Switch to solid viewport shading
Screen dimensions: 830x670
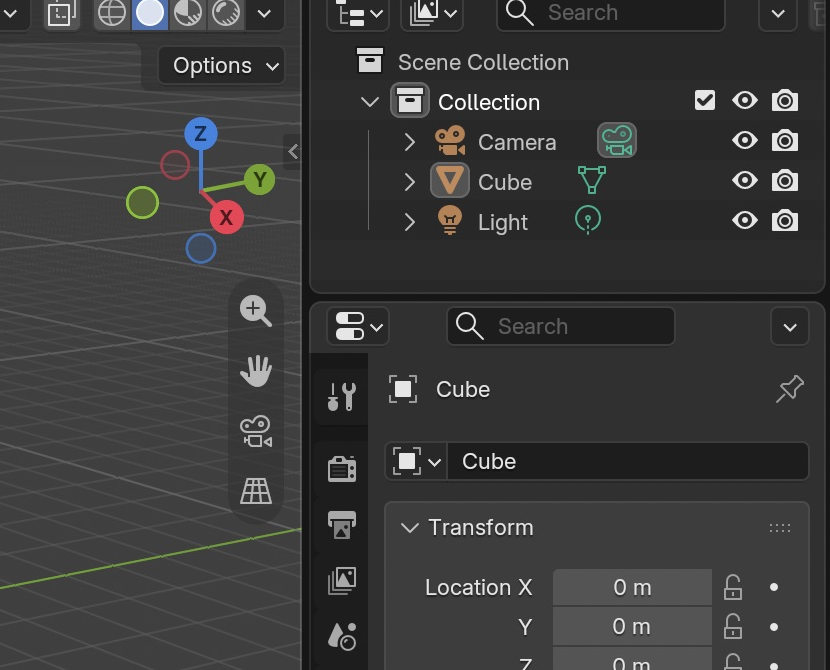(x=150, y=13)
